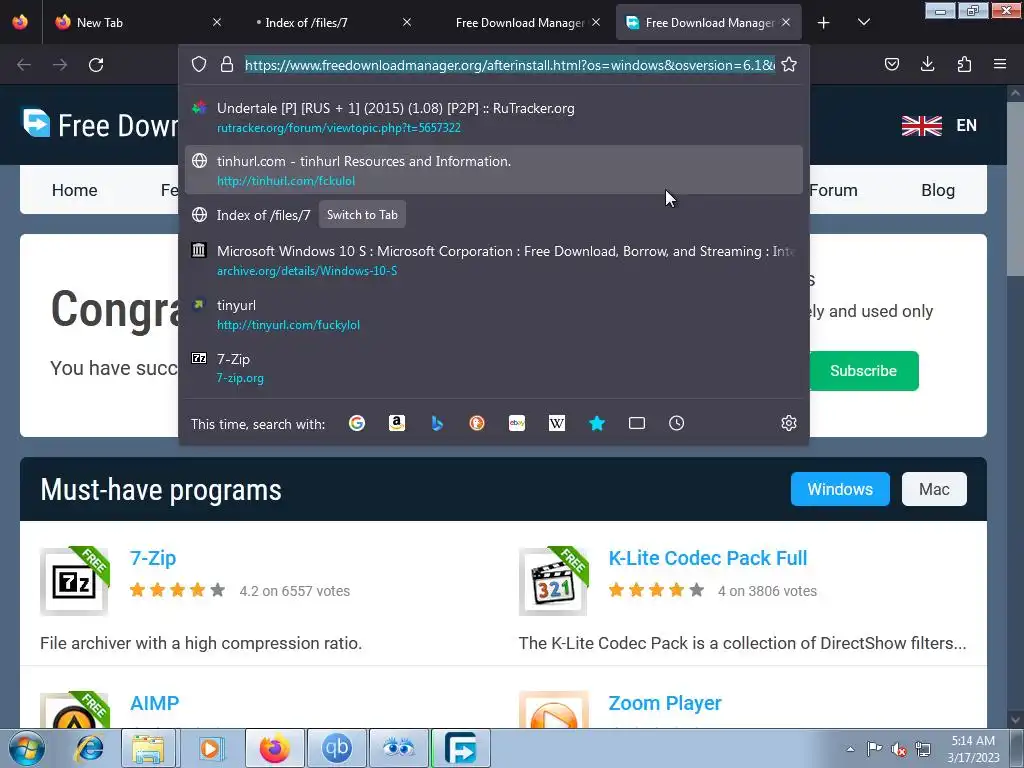The height and width of the screenshot is (768, 1024).
Task: Open qBittorrent from taskbar
Action: point(337,748)
